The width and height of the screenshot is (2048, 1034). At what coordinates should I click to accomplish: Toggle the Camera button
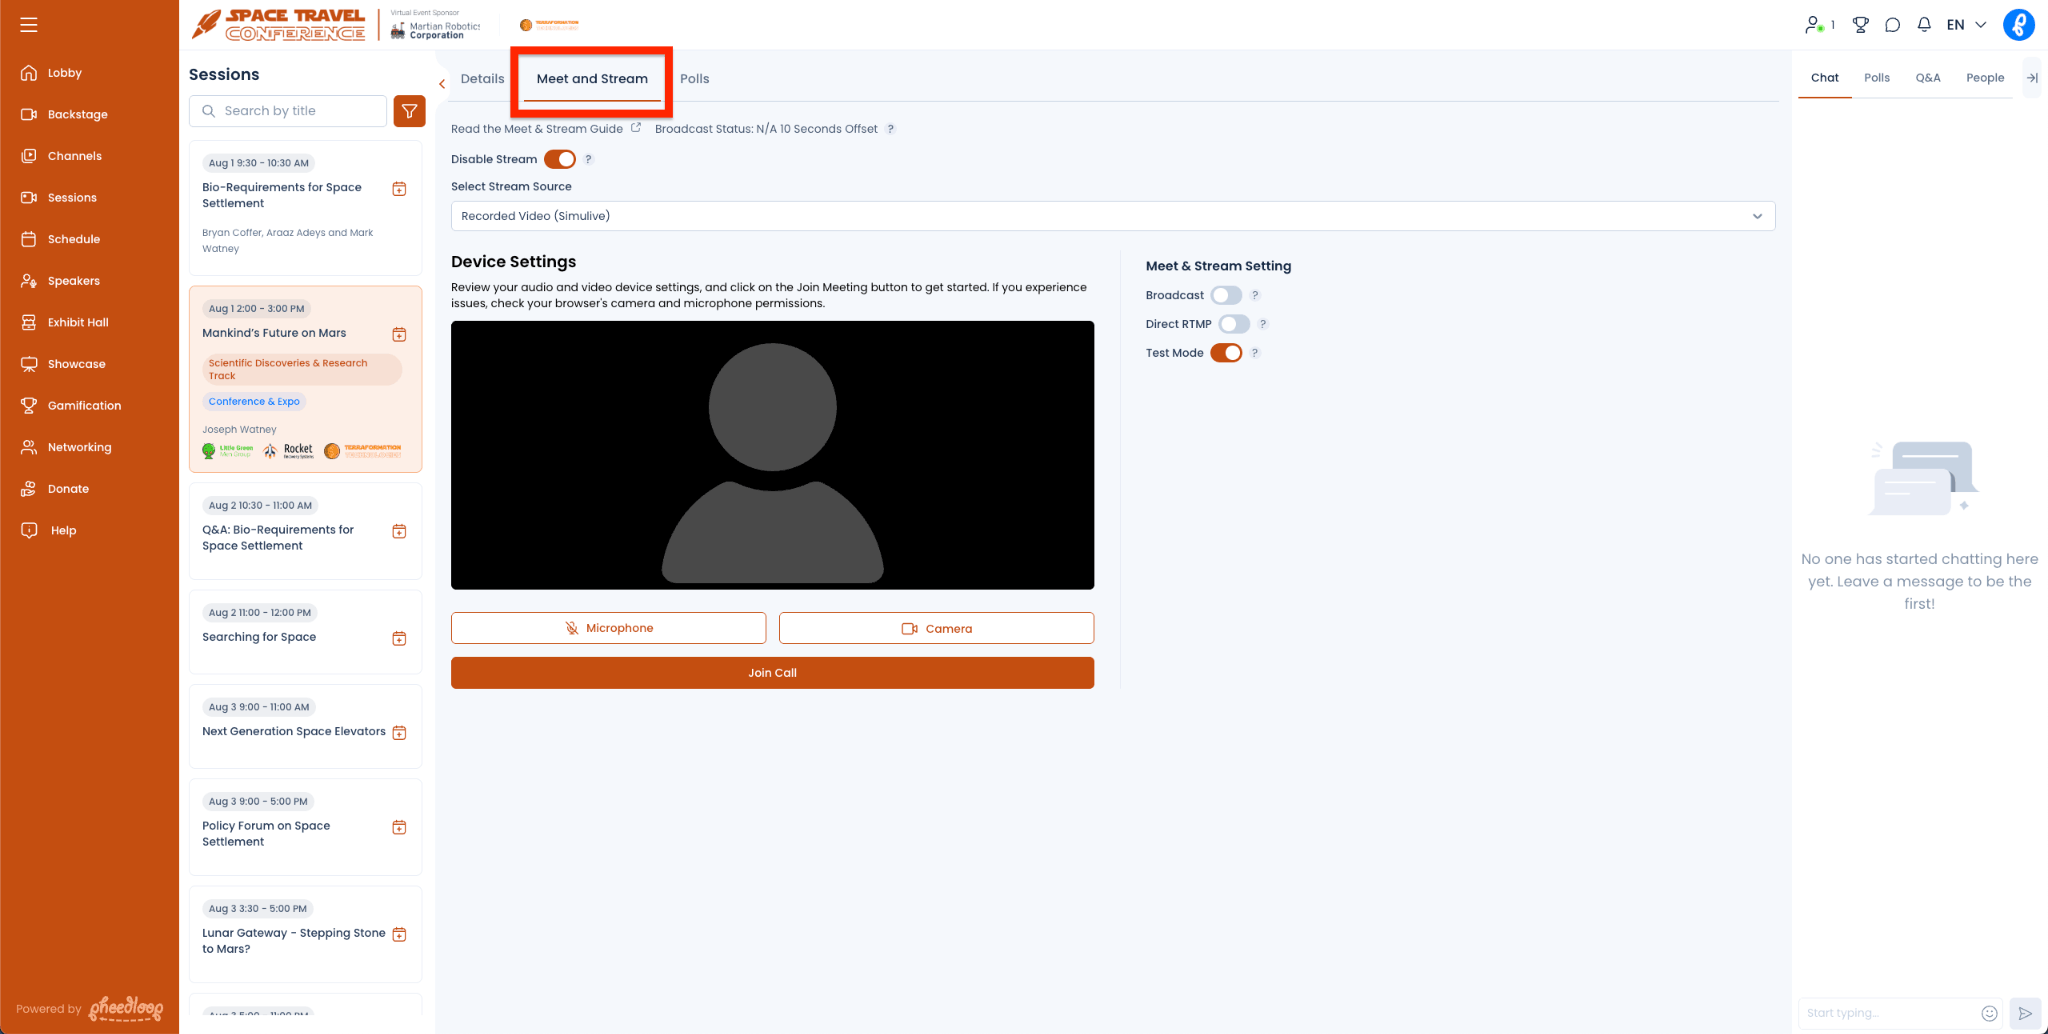[x=936, y=628]
